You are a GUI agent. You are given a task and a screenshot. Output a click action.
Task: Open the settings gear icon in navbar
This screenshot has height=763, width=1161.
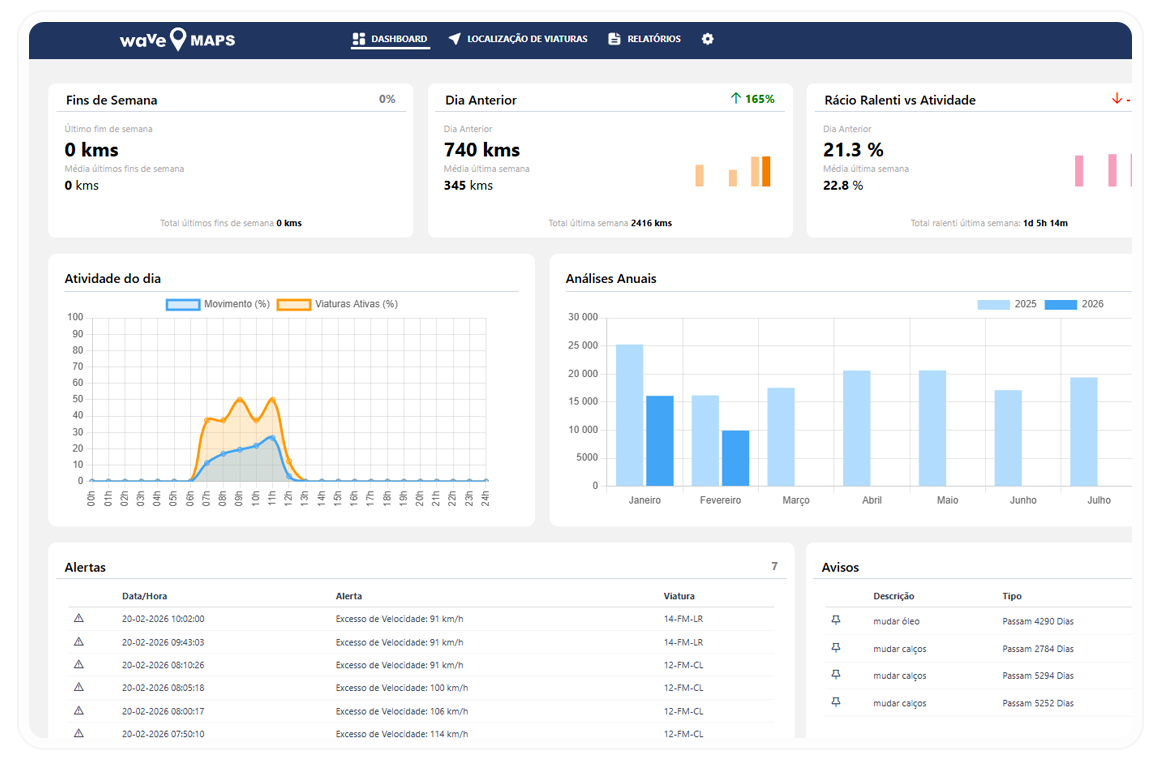[x=708, y=39]
